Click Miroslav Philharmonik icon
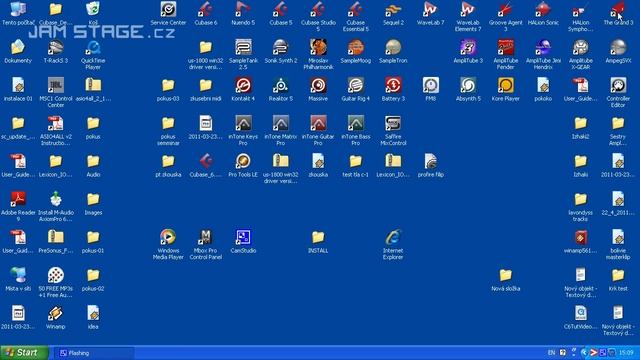This screenshot has height=360, width=640. pos(318,47)
